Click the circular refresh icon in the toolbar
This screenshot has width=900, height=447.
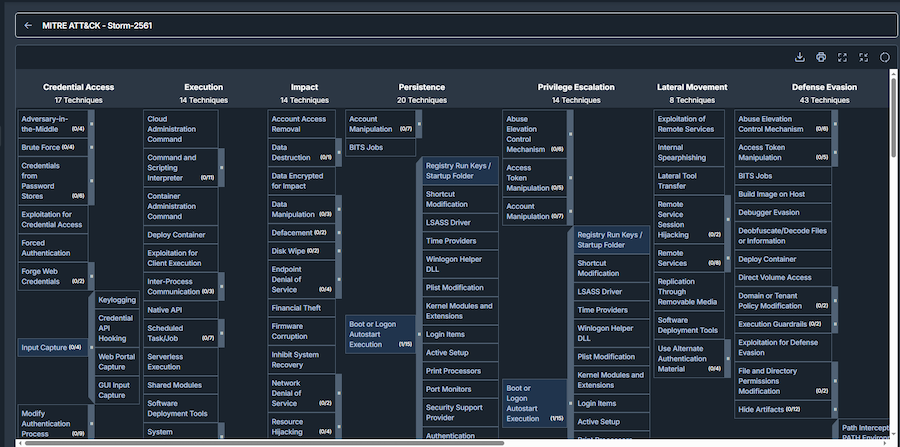click(x=885, y=57)
